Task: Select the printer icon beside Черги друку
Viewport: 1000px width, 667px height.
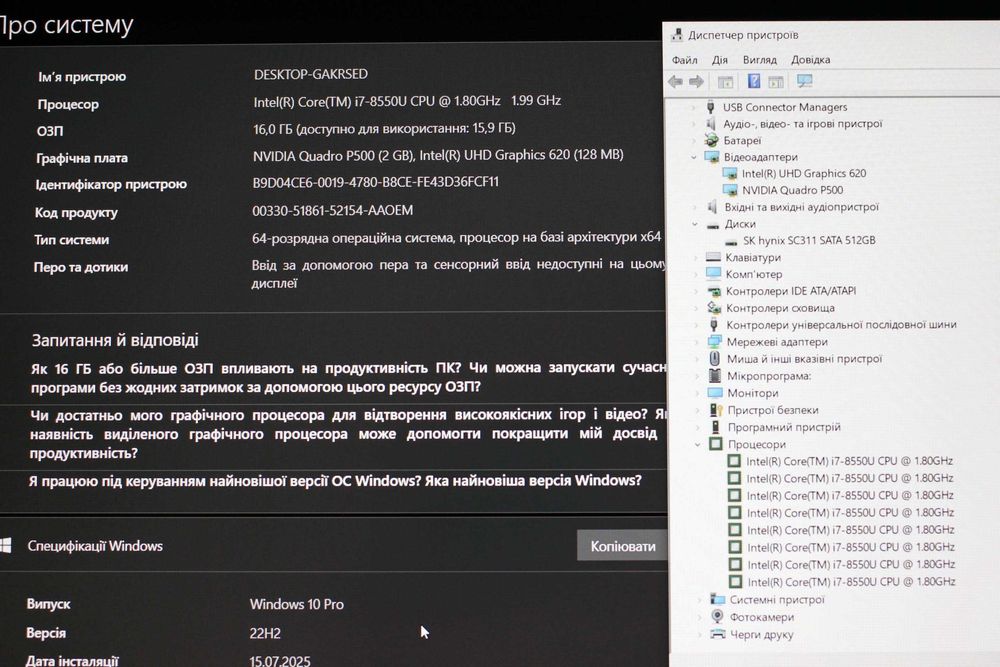Action: [718, 634]
